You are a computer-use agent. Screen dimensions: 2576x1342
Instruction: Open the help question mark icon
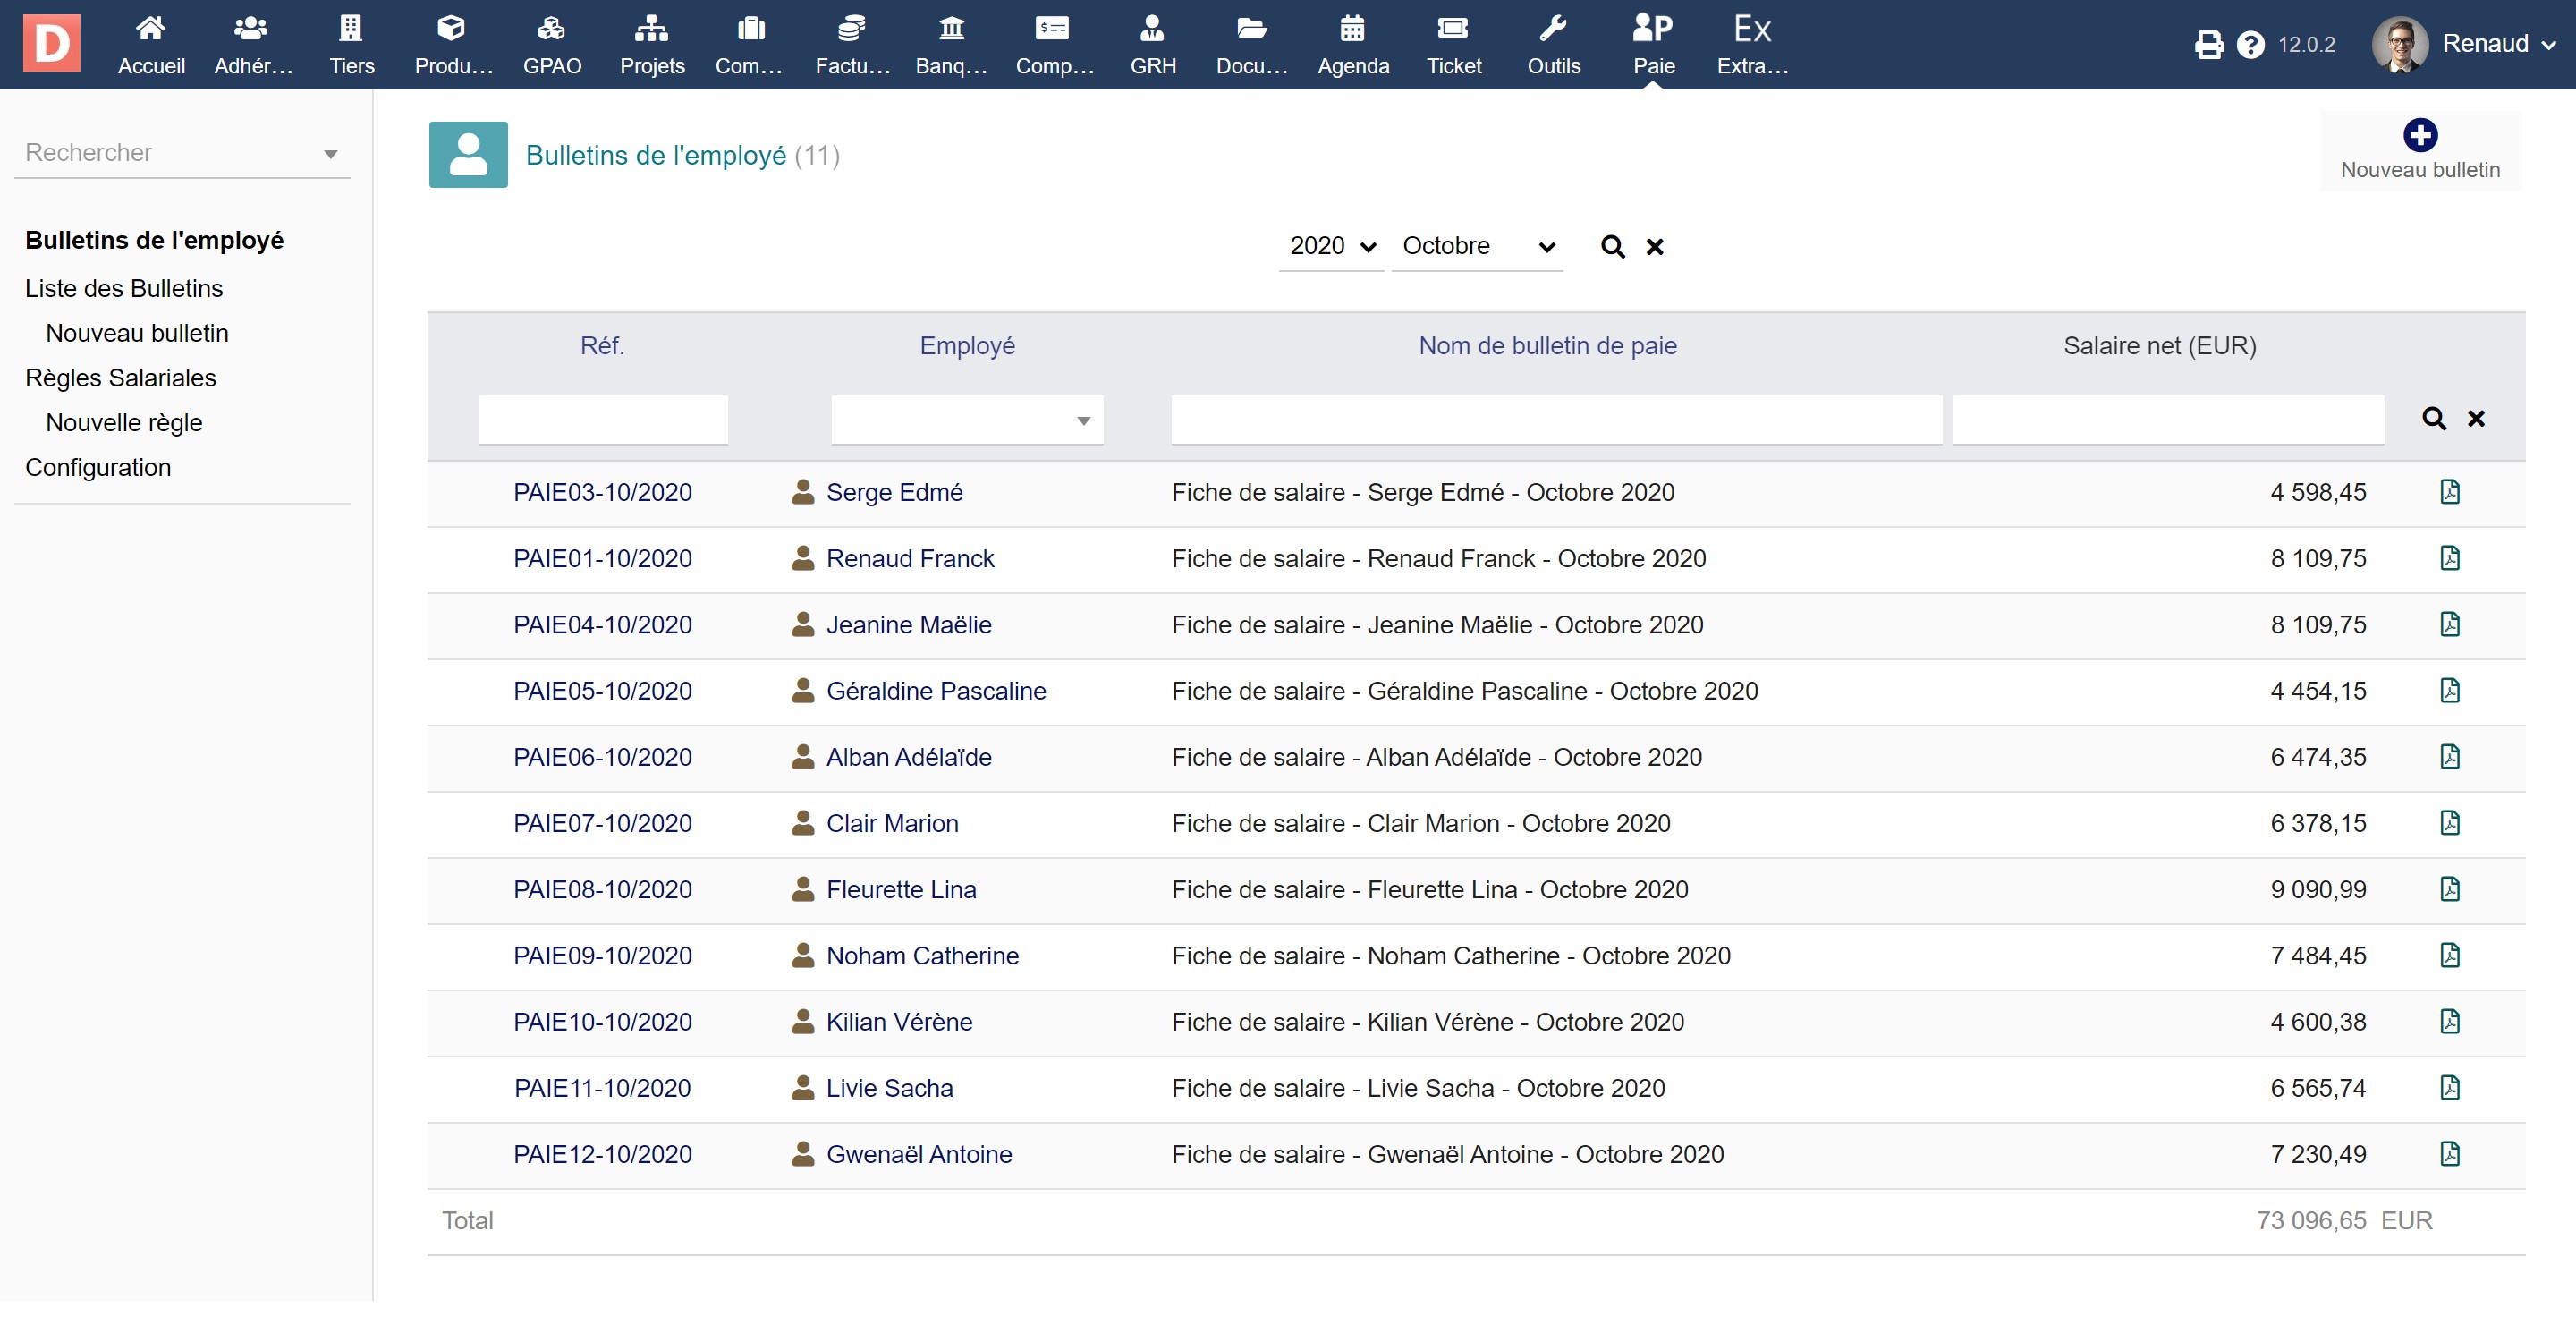[2250, 45]
